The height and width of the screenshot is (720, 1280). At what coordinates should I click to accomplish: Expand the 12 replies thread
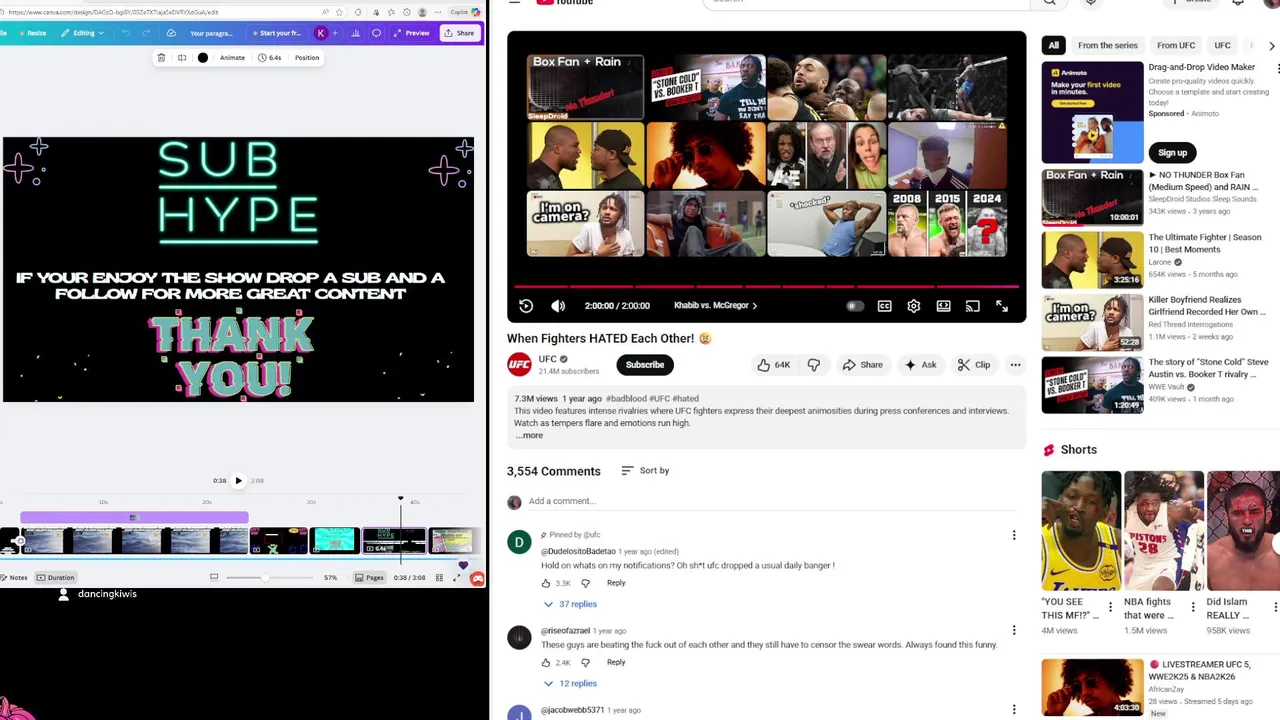570,683
